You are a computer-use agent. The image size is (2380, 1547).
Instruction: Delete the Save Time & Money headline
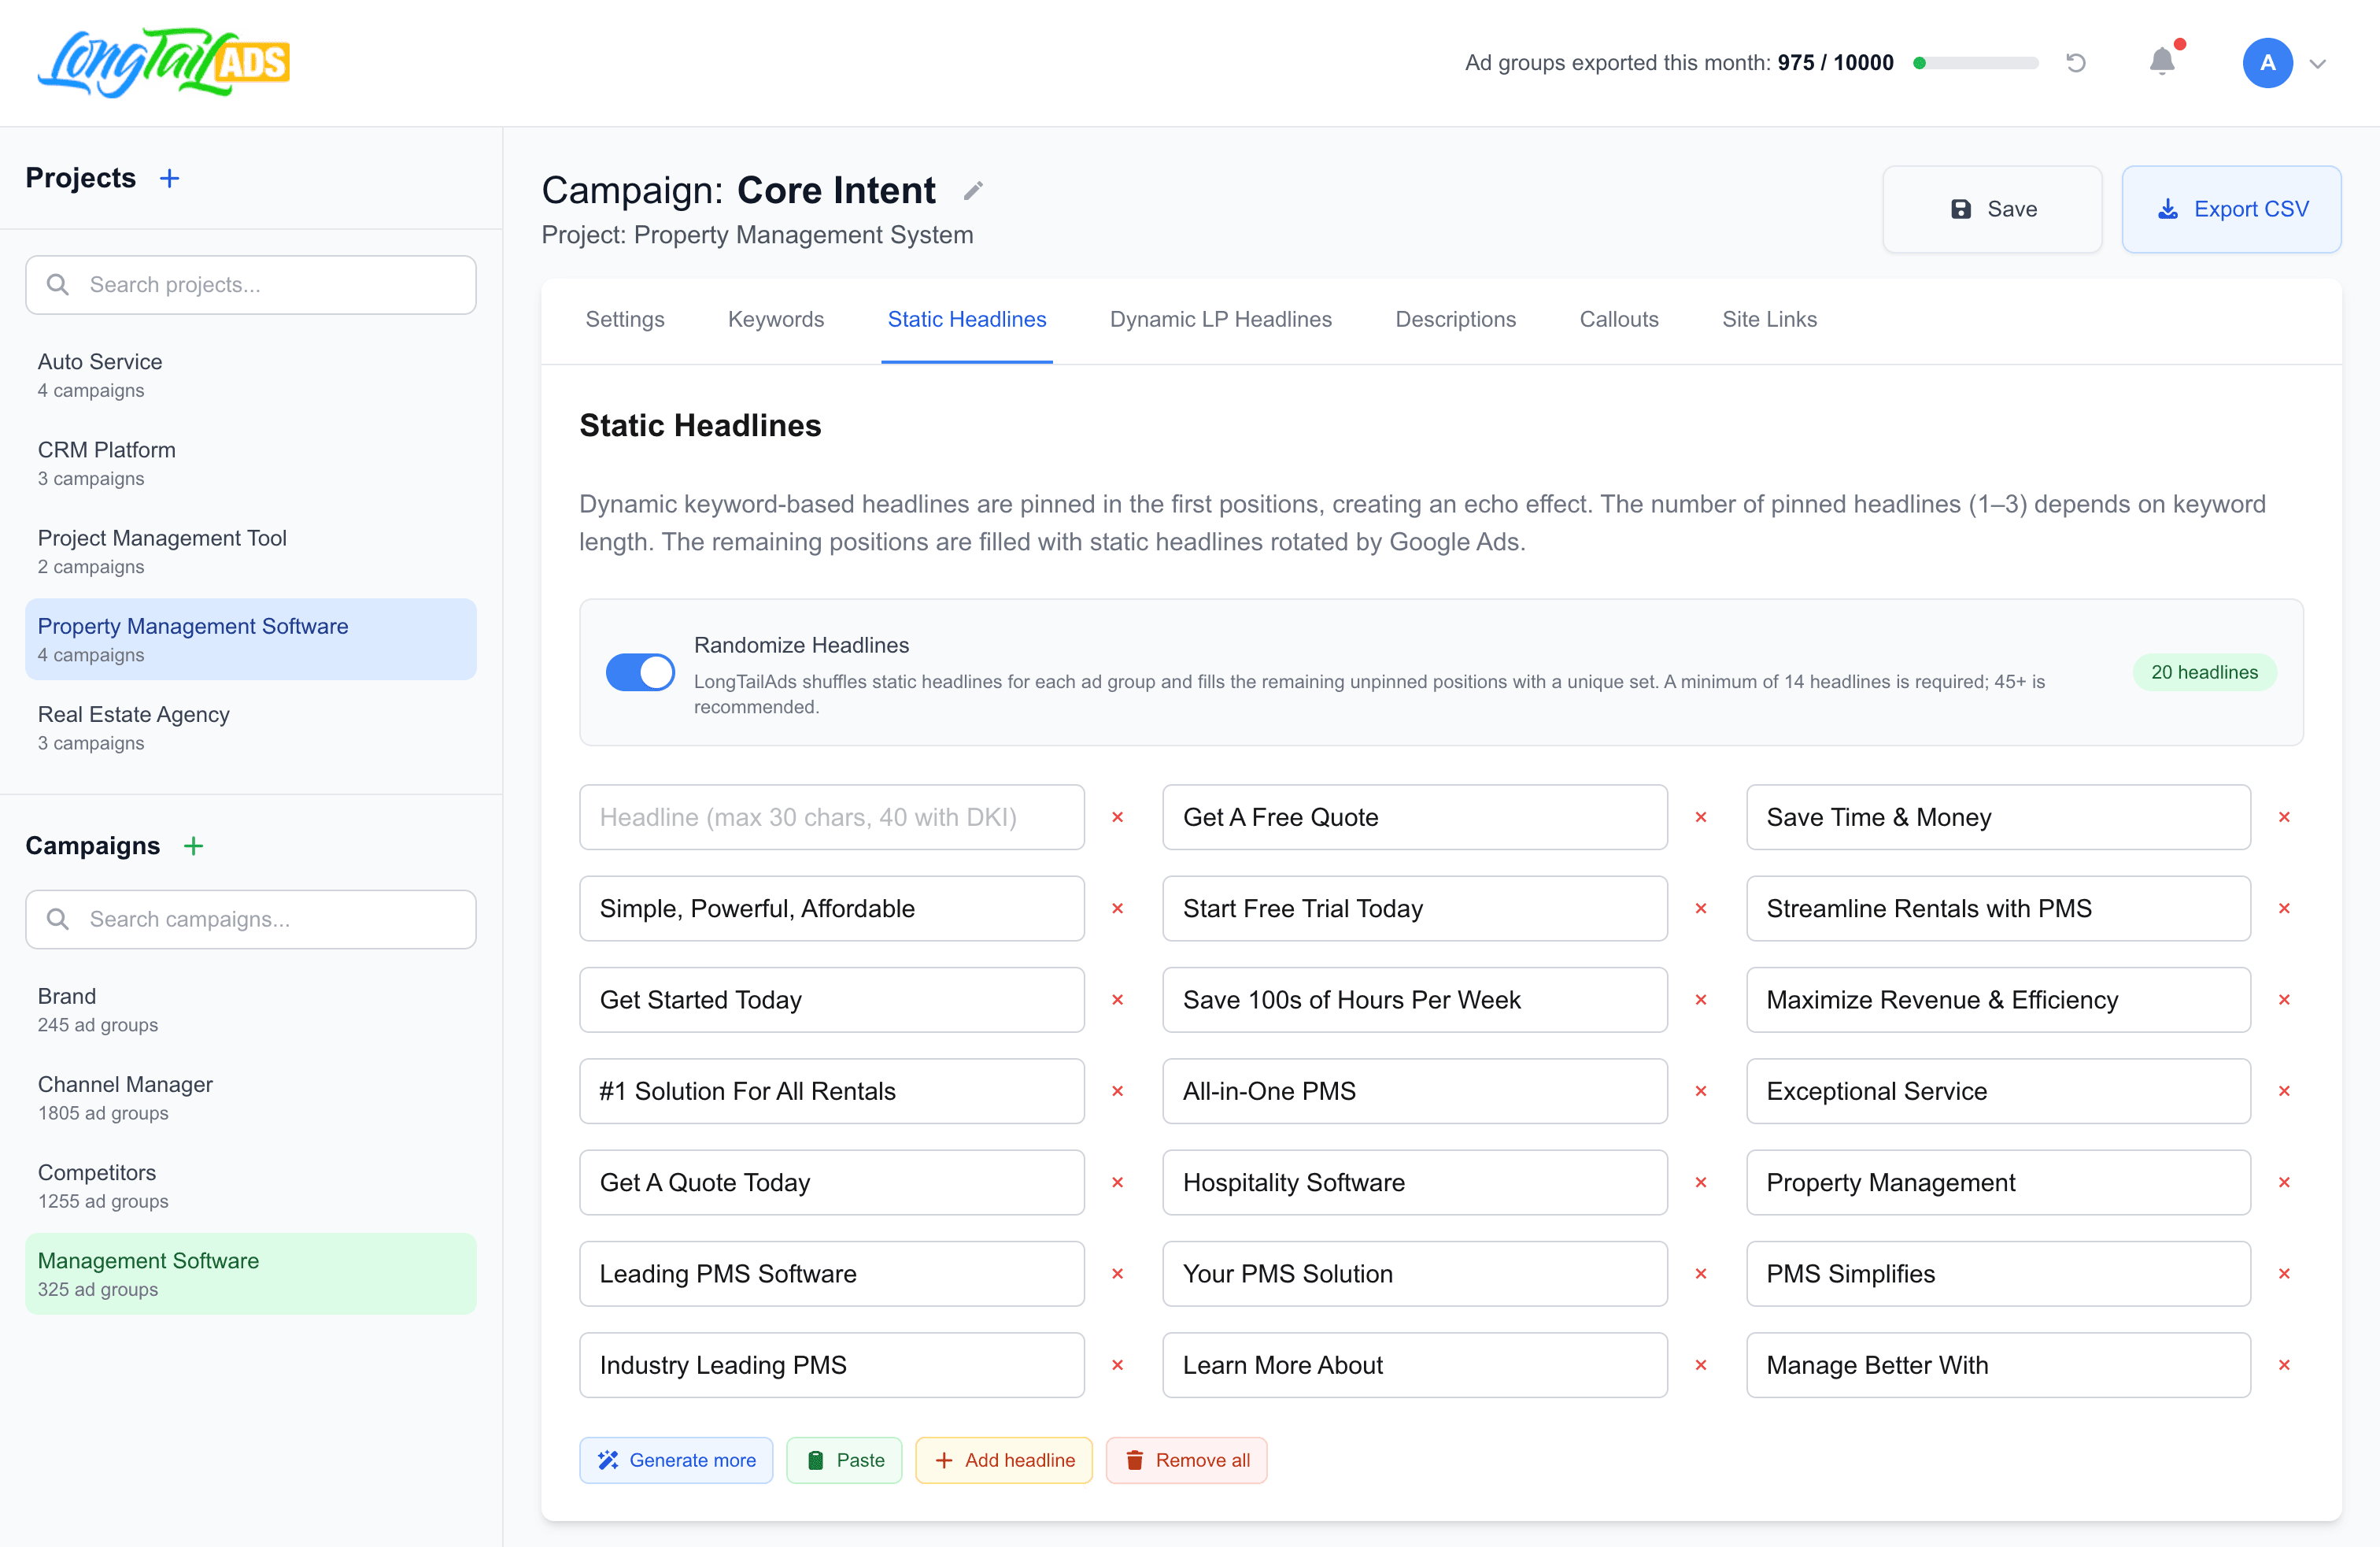pyautogui.click(x=2285, y=817)
